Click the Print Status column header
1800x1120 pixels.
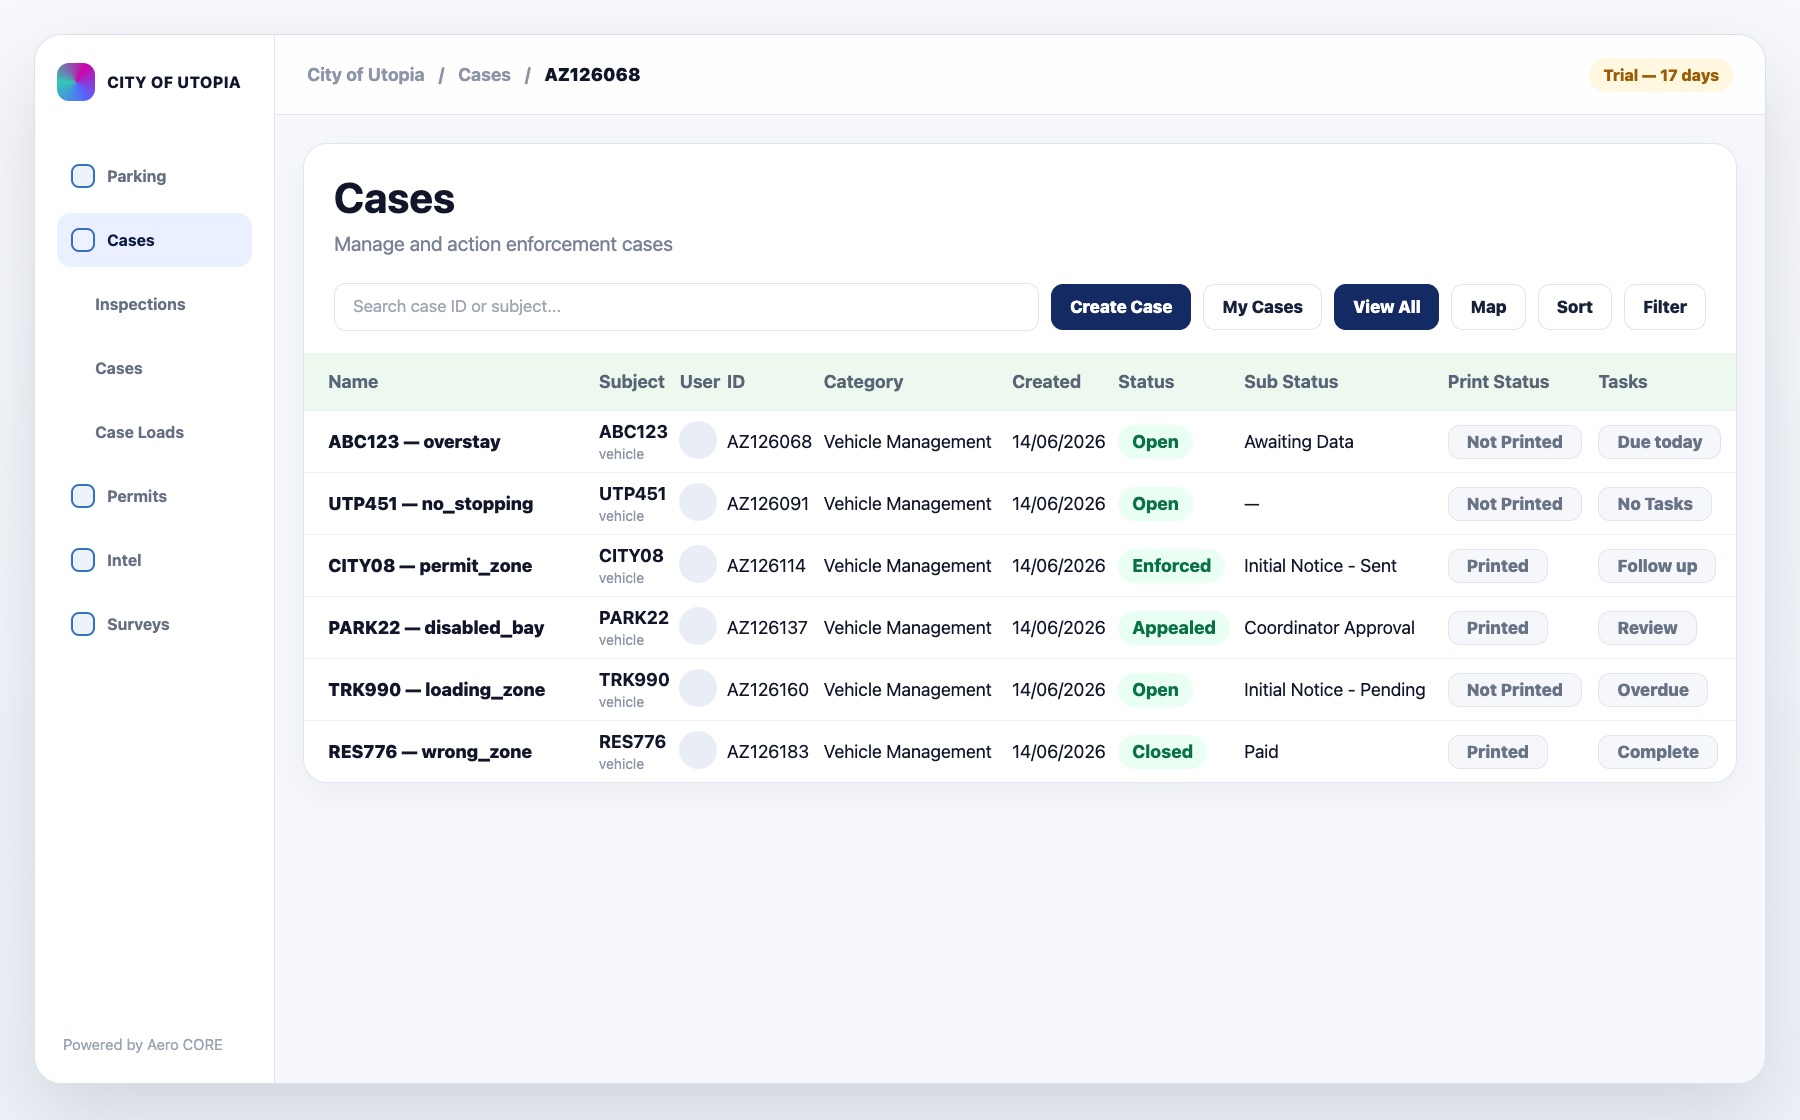tap(1498, 382)
